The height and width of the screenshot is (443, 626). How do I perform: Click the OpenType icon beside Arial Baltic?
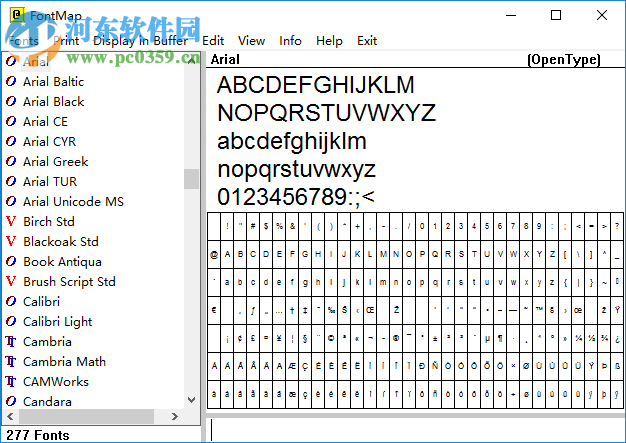[11, 81]
